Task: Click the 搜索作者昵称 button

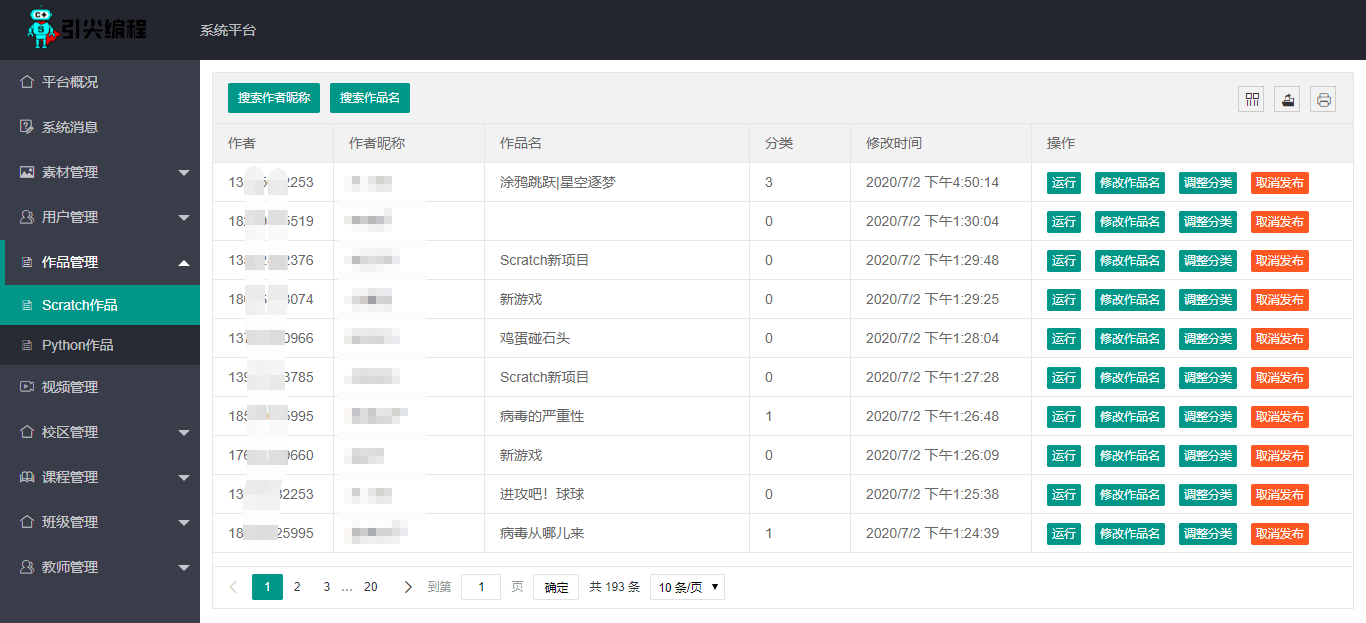Action: coord(274,98)
